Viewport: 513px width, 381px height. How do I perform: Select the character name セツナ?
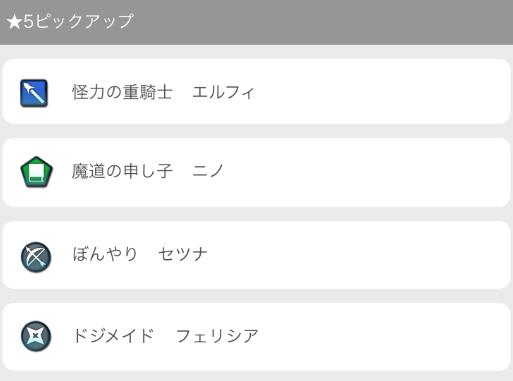pyautogui.click(x=183, y=254)
